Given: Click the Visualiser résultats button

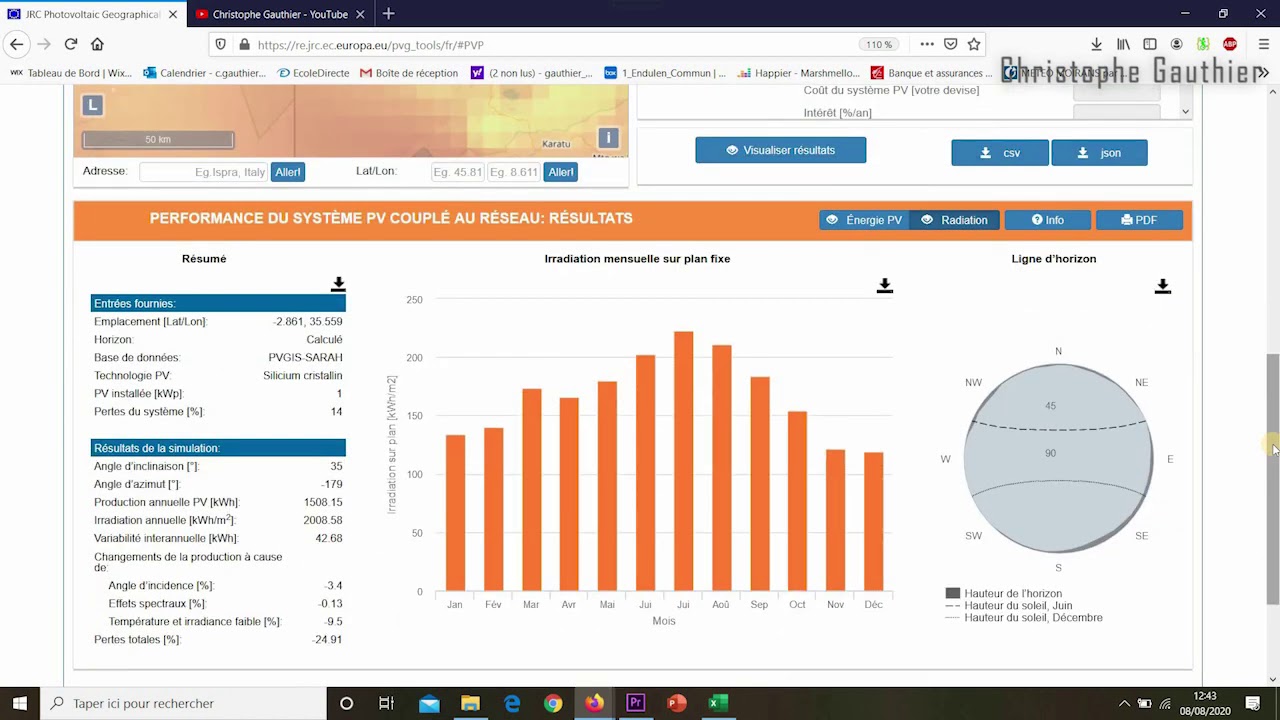Looking at the screenshot, I should [x=780, y=149].
